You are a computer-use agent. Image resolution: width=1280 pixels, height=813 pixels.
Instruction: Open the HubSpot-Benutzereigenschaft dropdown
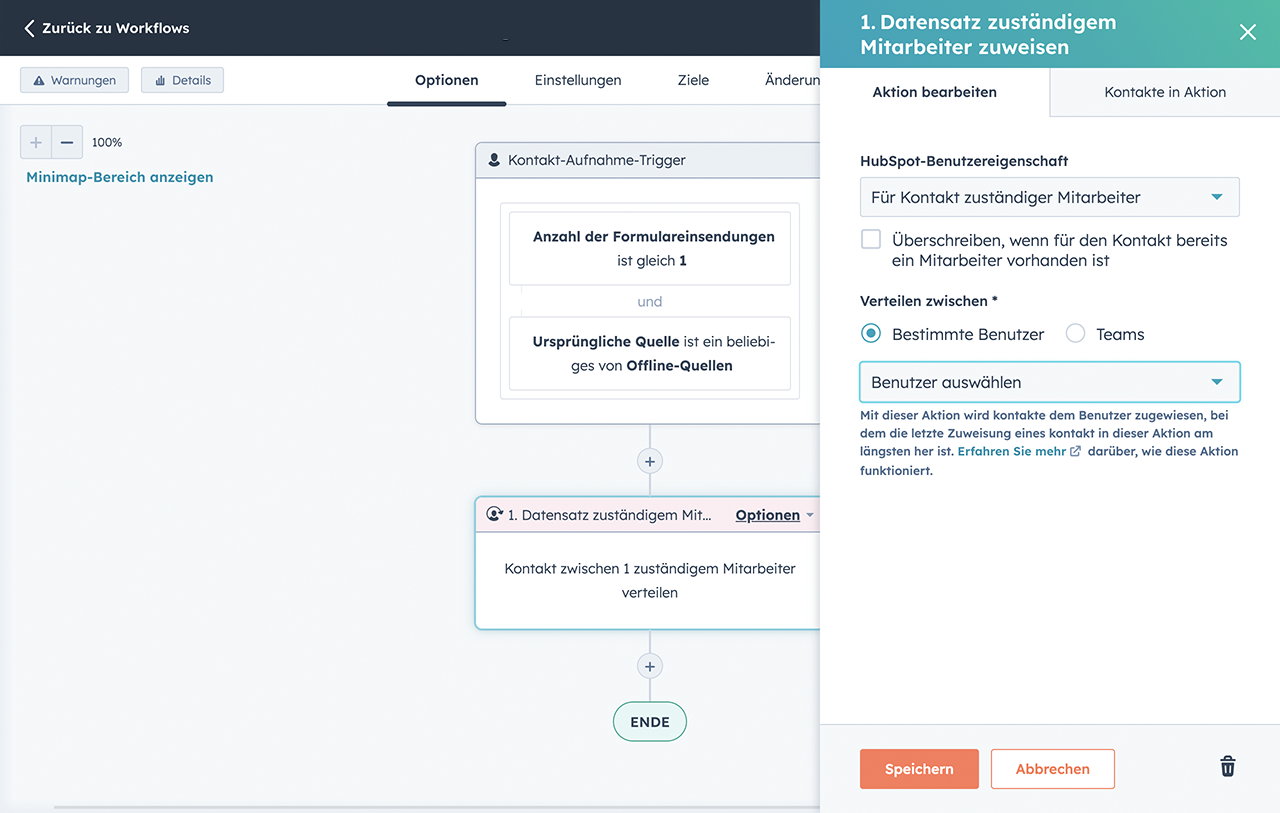coord(1049,197)
